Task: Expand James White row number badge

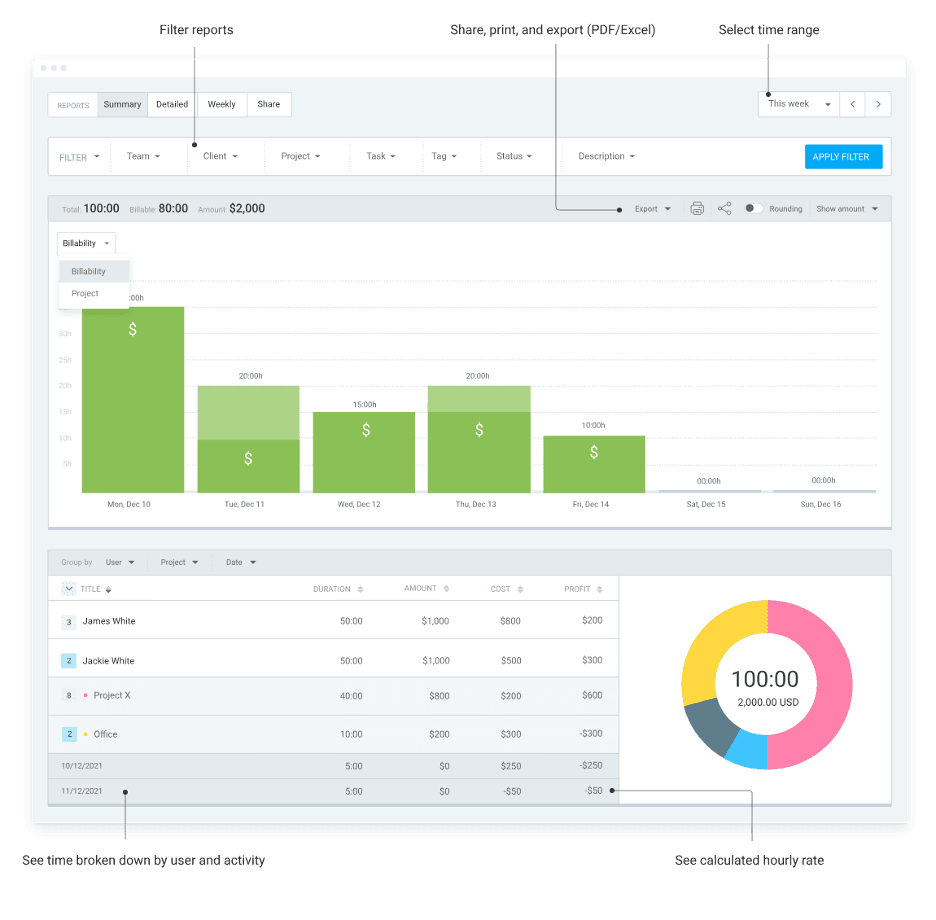Action: (x=69, y=622)
